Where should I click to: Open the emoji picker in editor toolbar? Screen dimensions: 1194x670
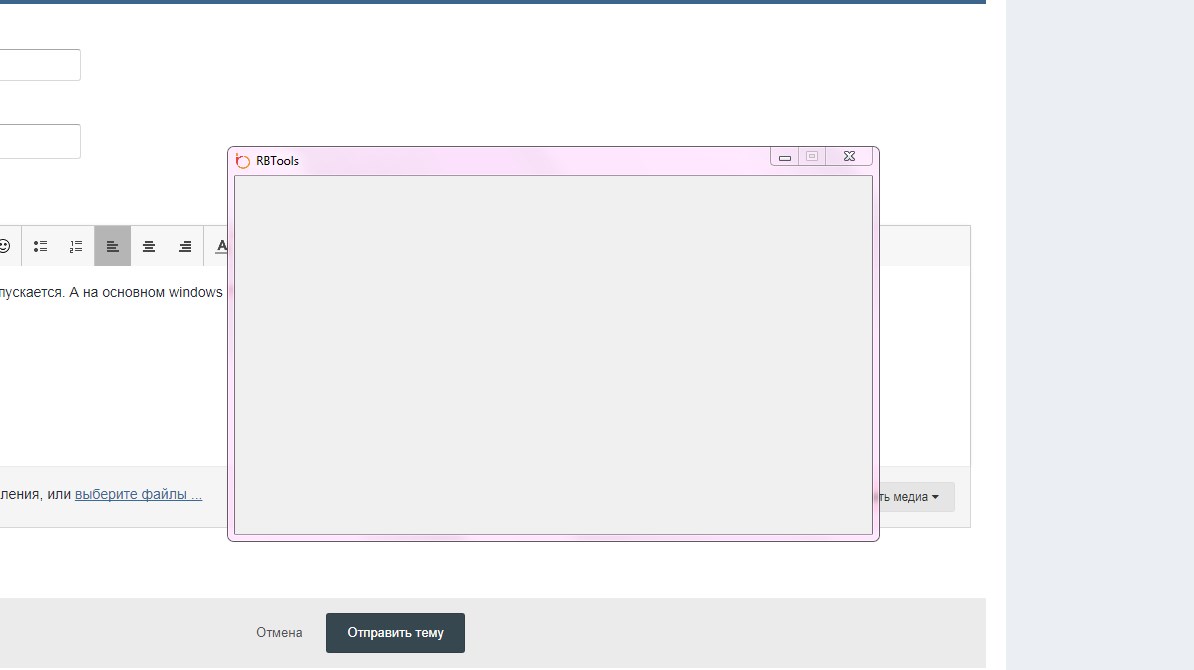(5, 246)
